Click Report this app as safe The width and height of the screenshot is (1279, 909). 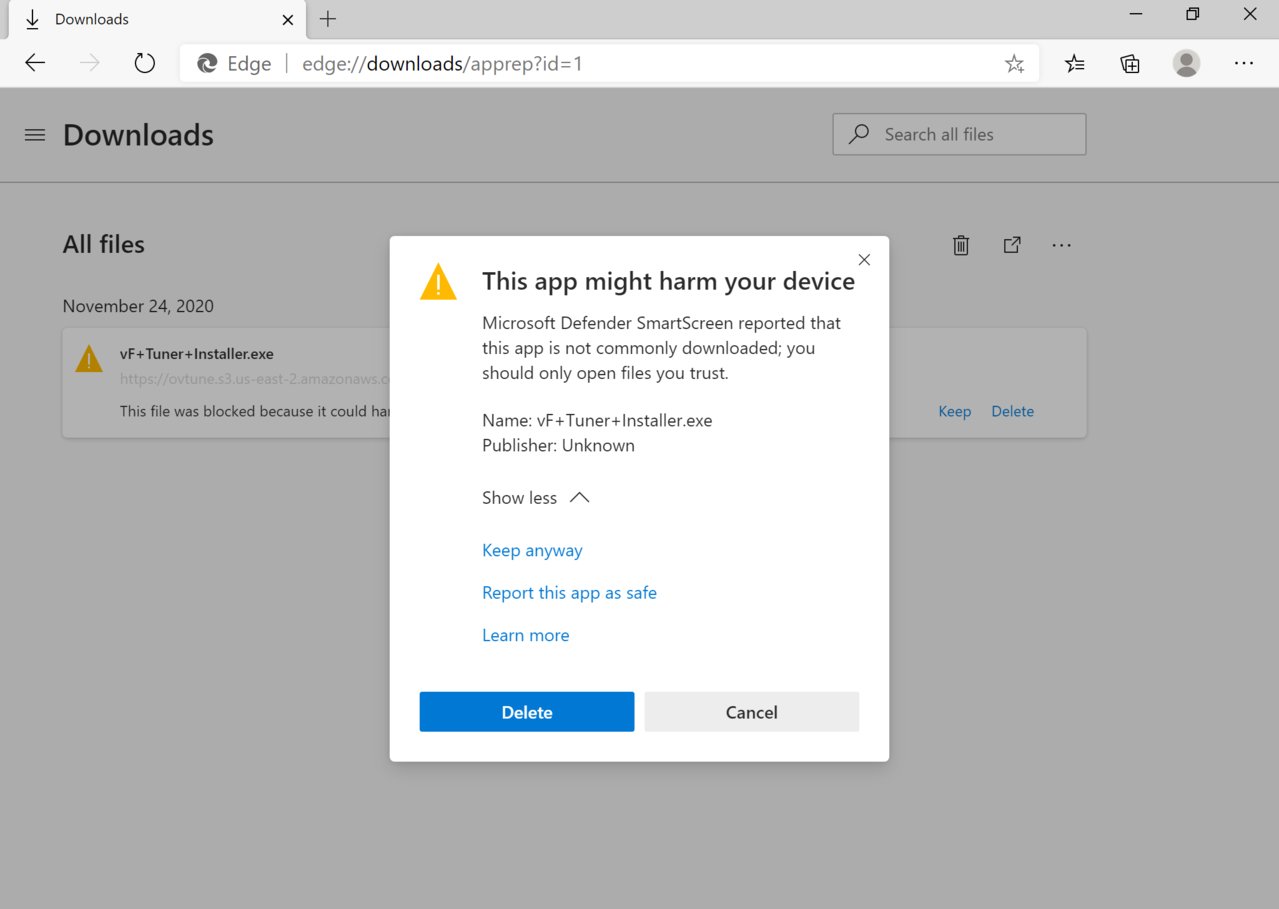(x=569, y=593)
